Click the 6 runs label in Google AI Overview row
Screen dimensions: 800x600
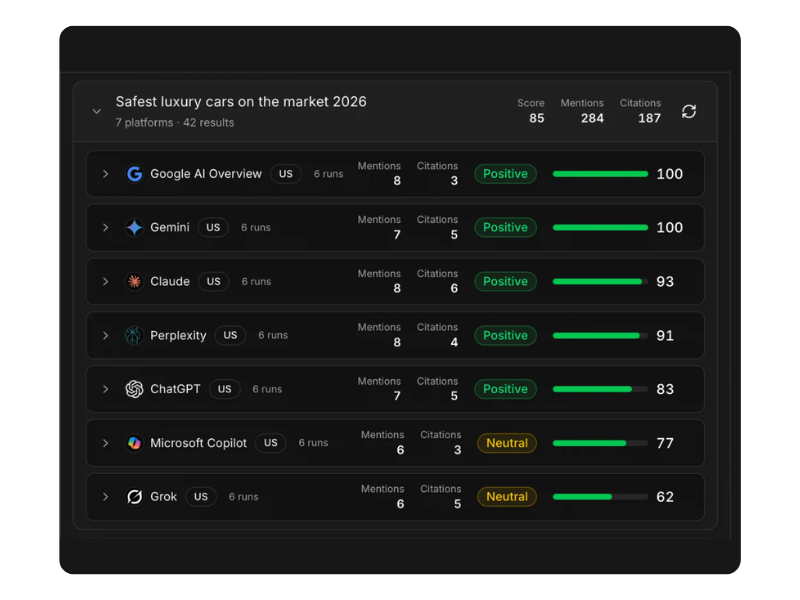(x=328, y=174)
